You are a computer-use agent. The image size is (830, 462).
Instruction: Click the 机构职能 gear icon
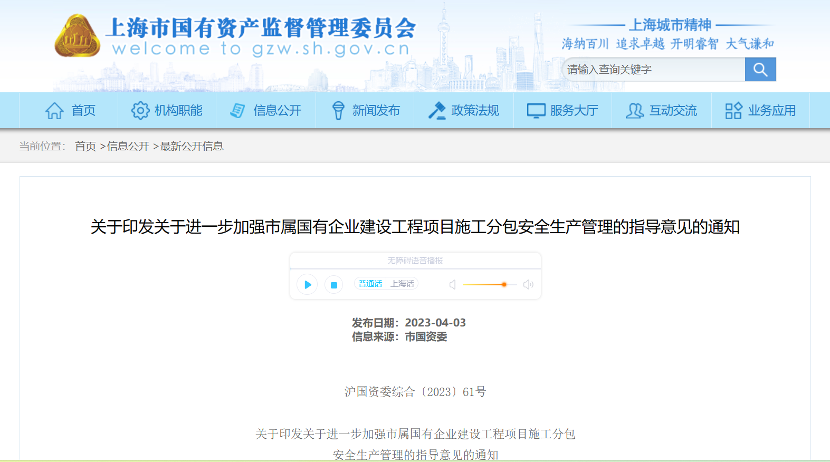(x=140, y=110)
